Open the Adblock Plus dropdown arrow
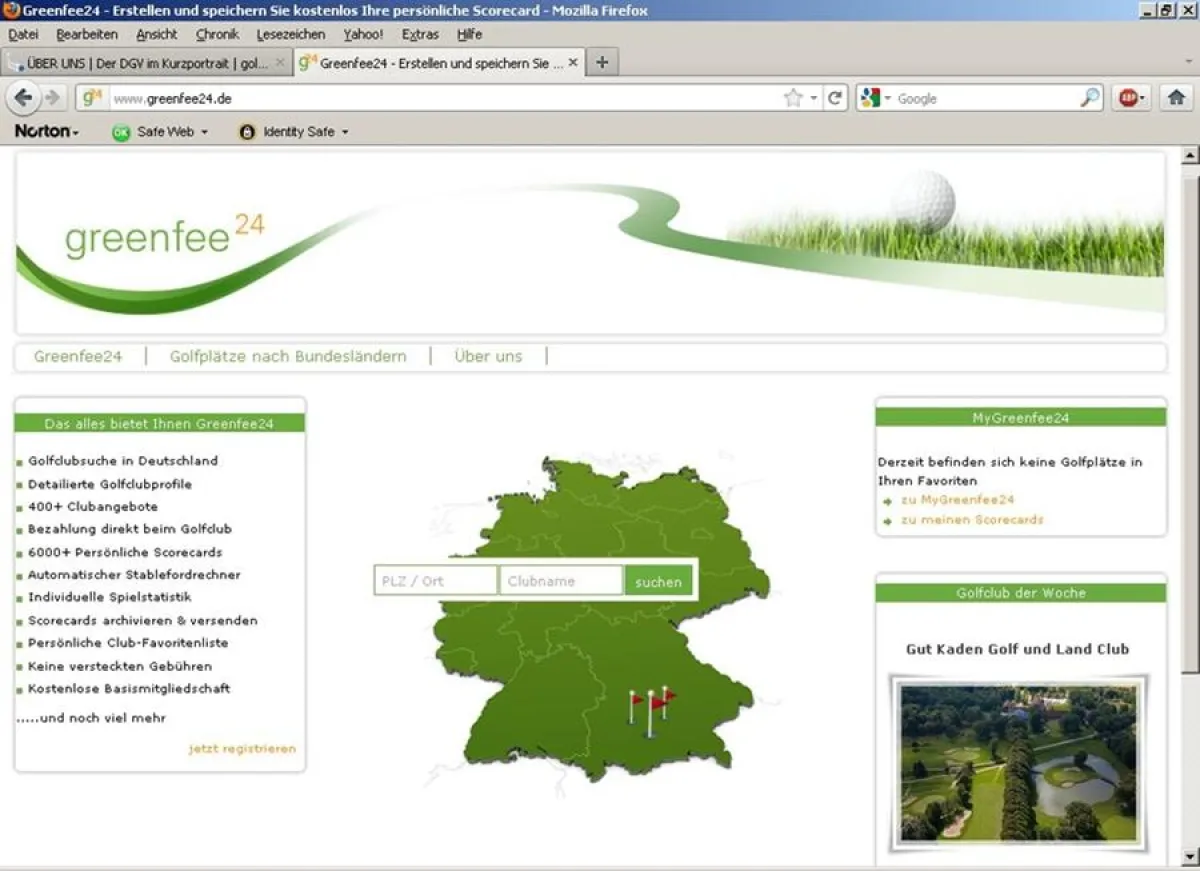 (x=1143, y=98)
